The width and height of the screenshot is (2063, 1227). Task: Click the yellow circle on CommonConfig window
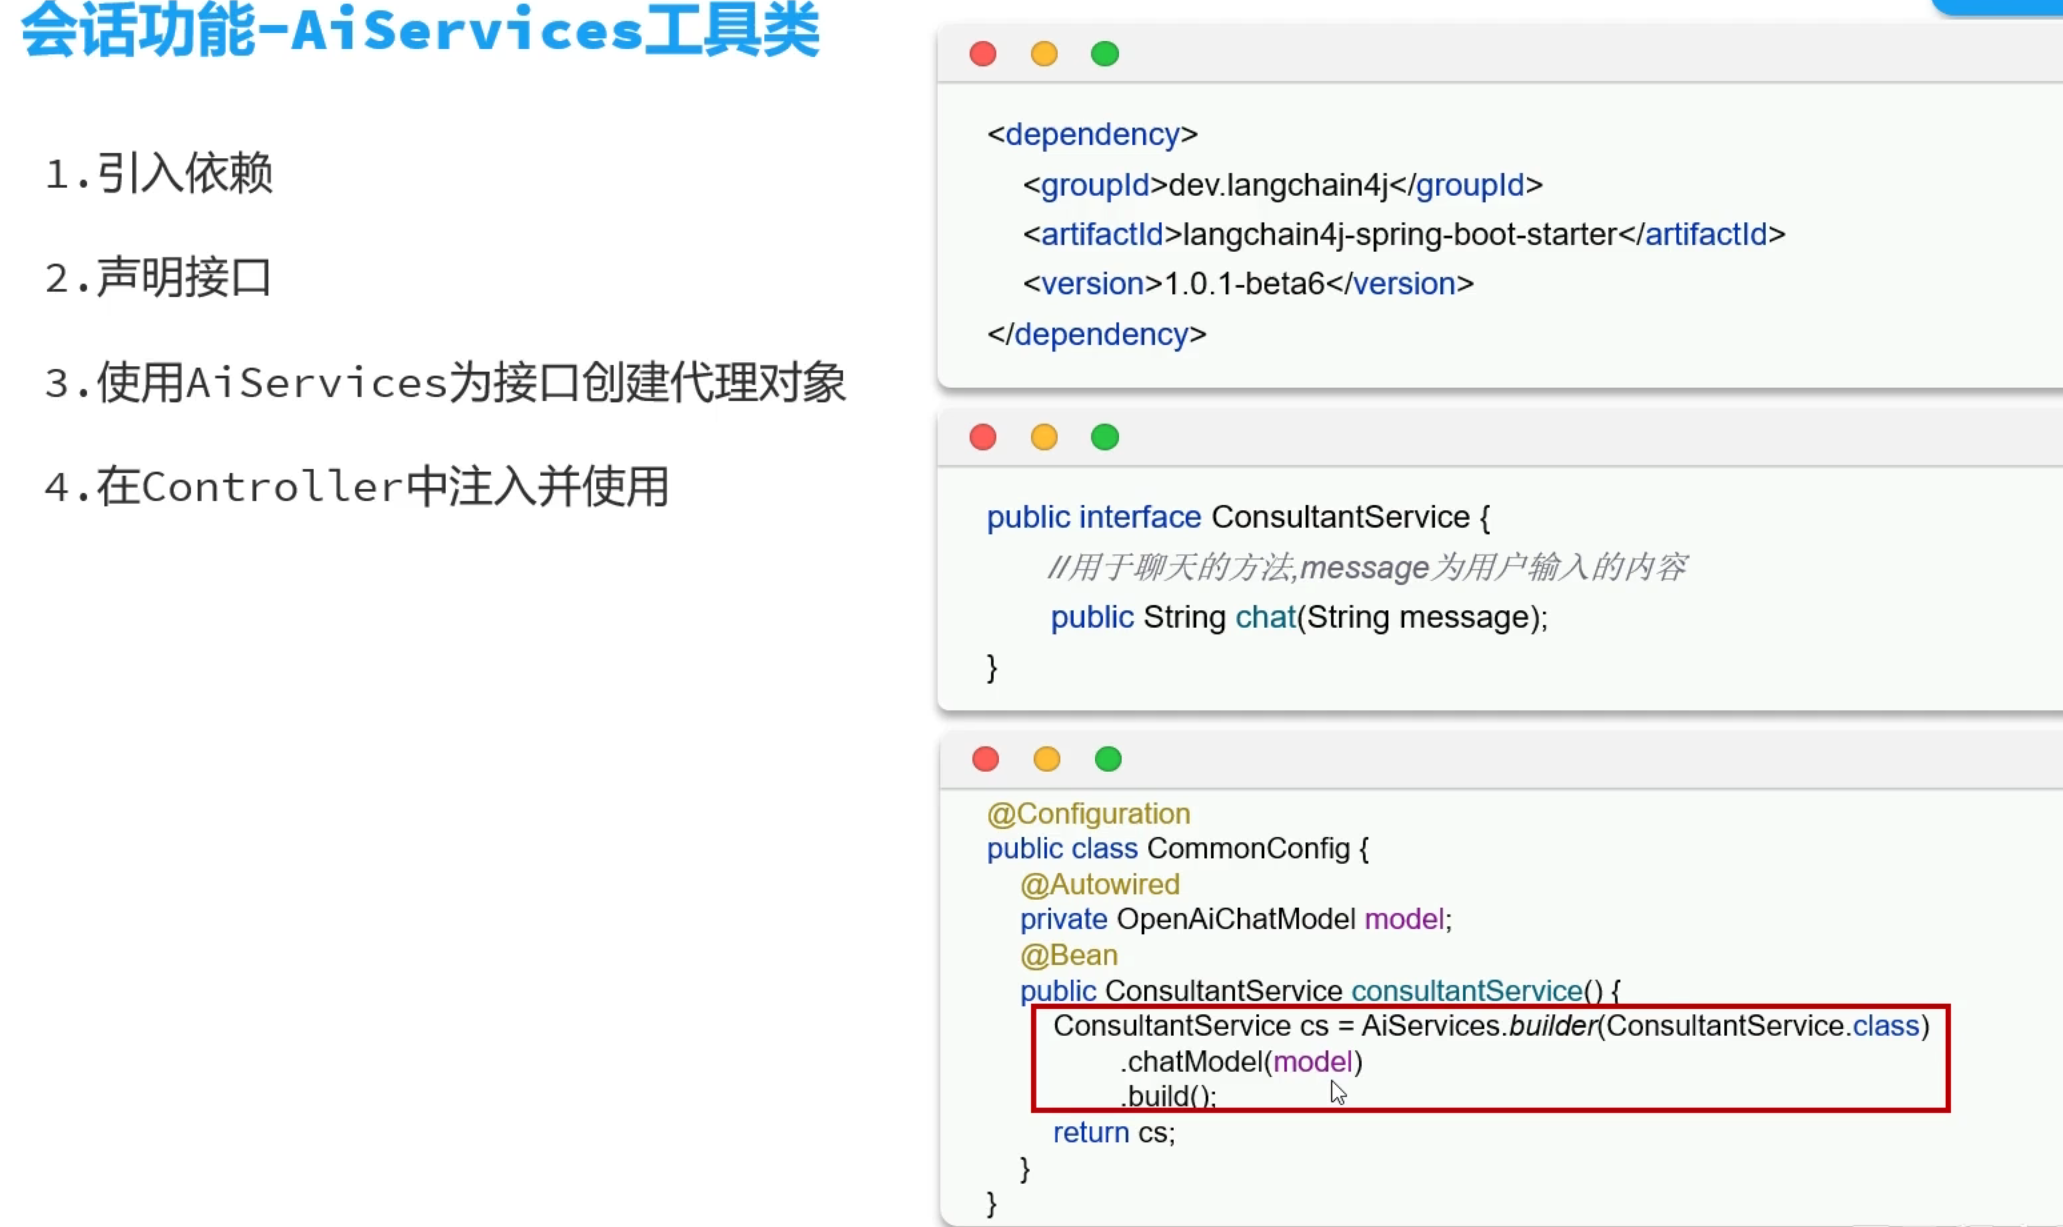click(x=1046, y=759)
